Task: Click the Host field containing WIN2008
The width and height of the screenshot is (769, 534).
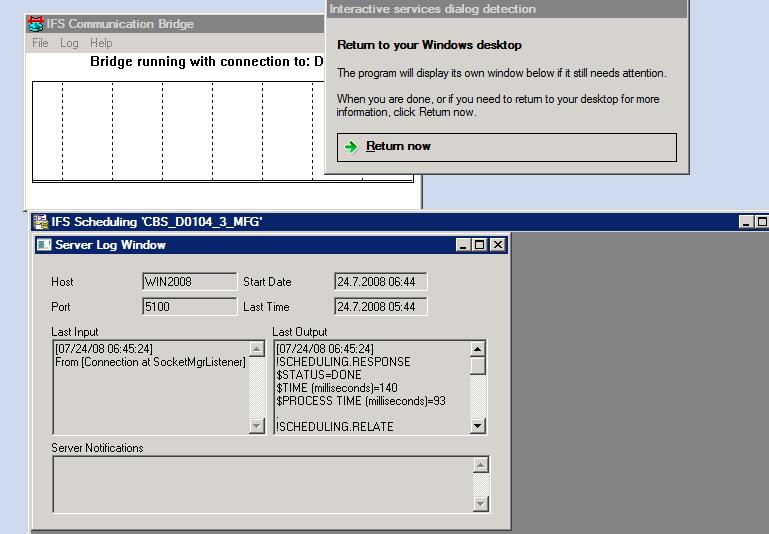Action: point(189,282)
